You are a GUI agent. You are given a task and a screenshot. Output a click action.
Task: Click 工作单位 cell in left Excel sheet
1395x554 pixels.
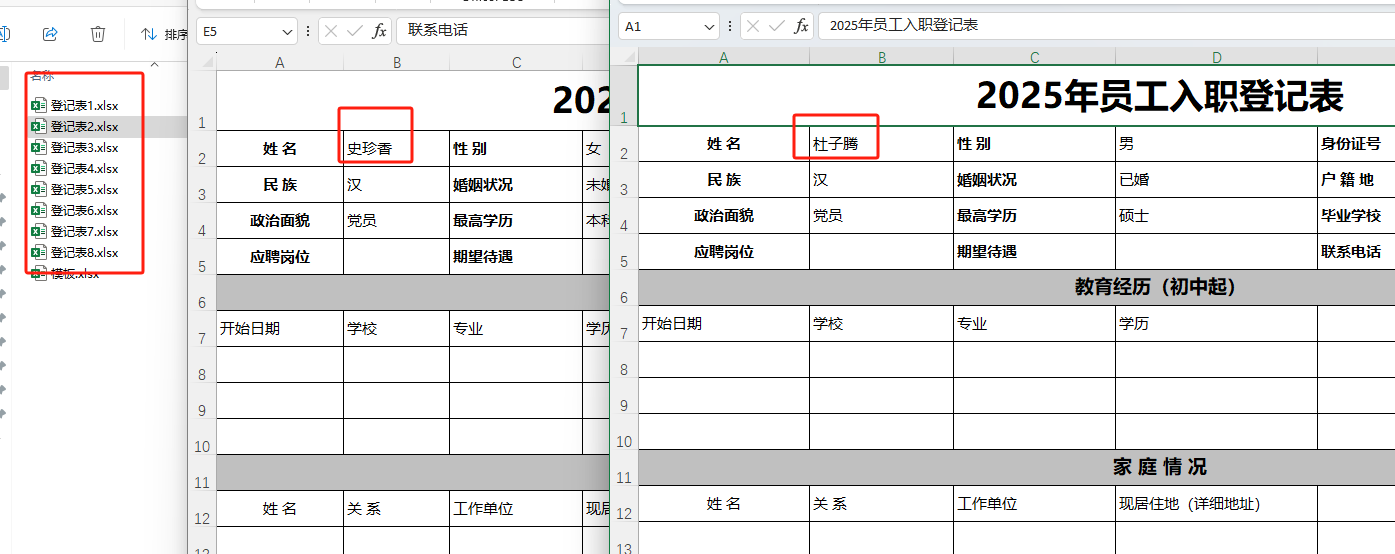[517, 509]
